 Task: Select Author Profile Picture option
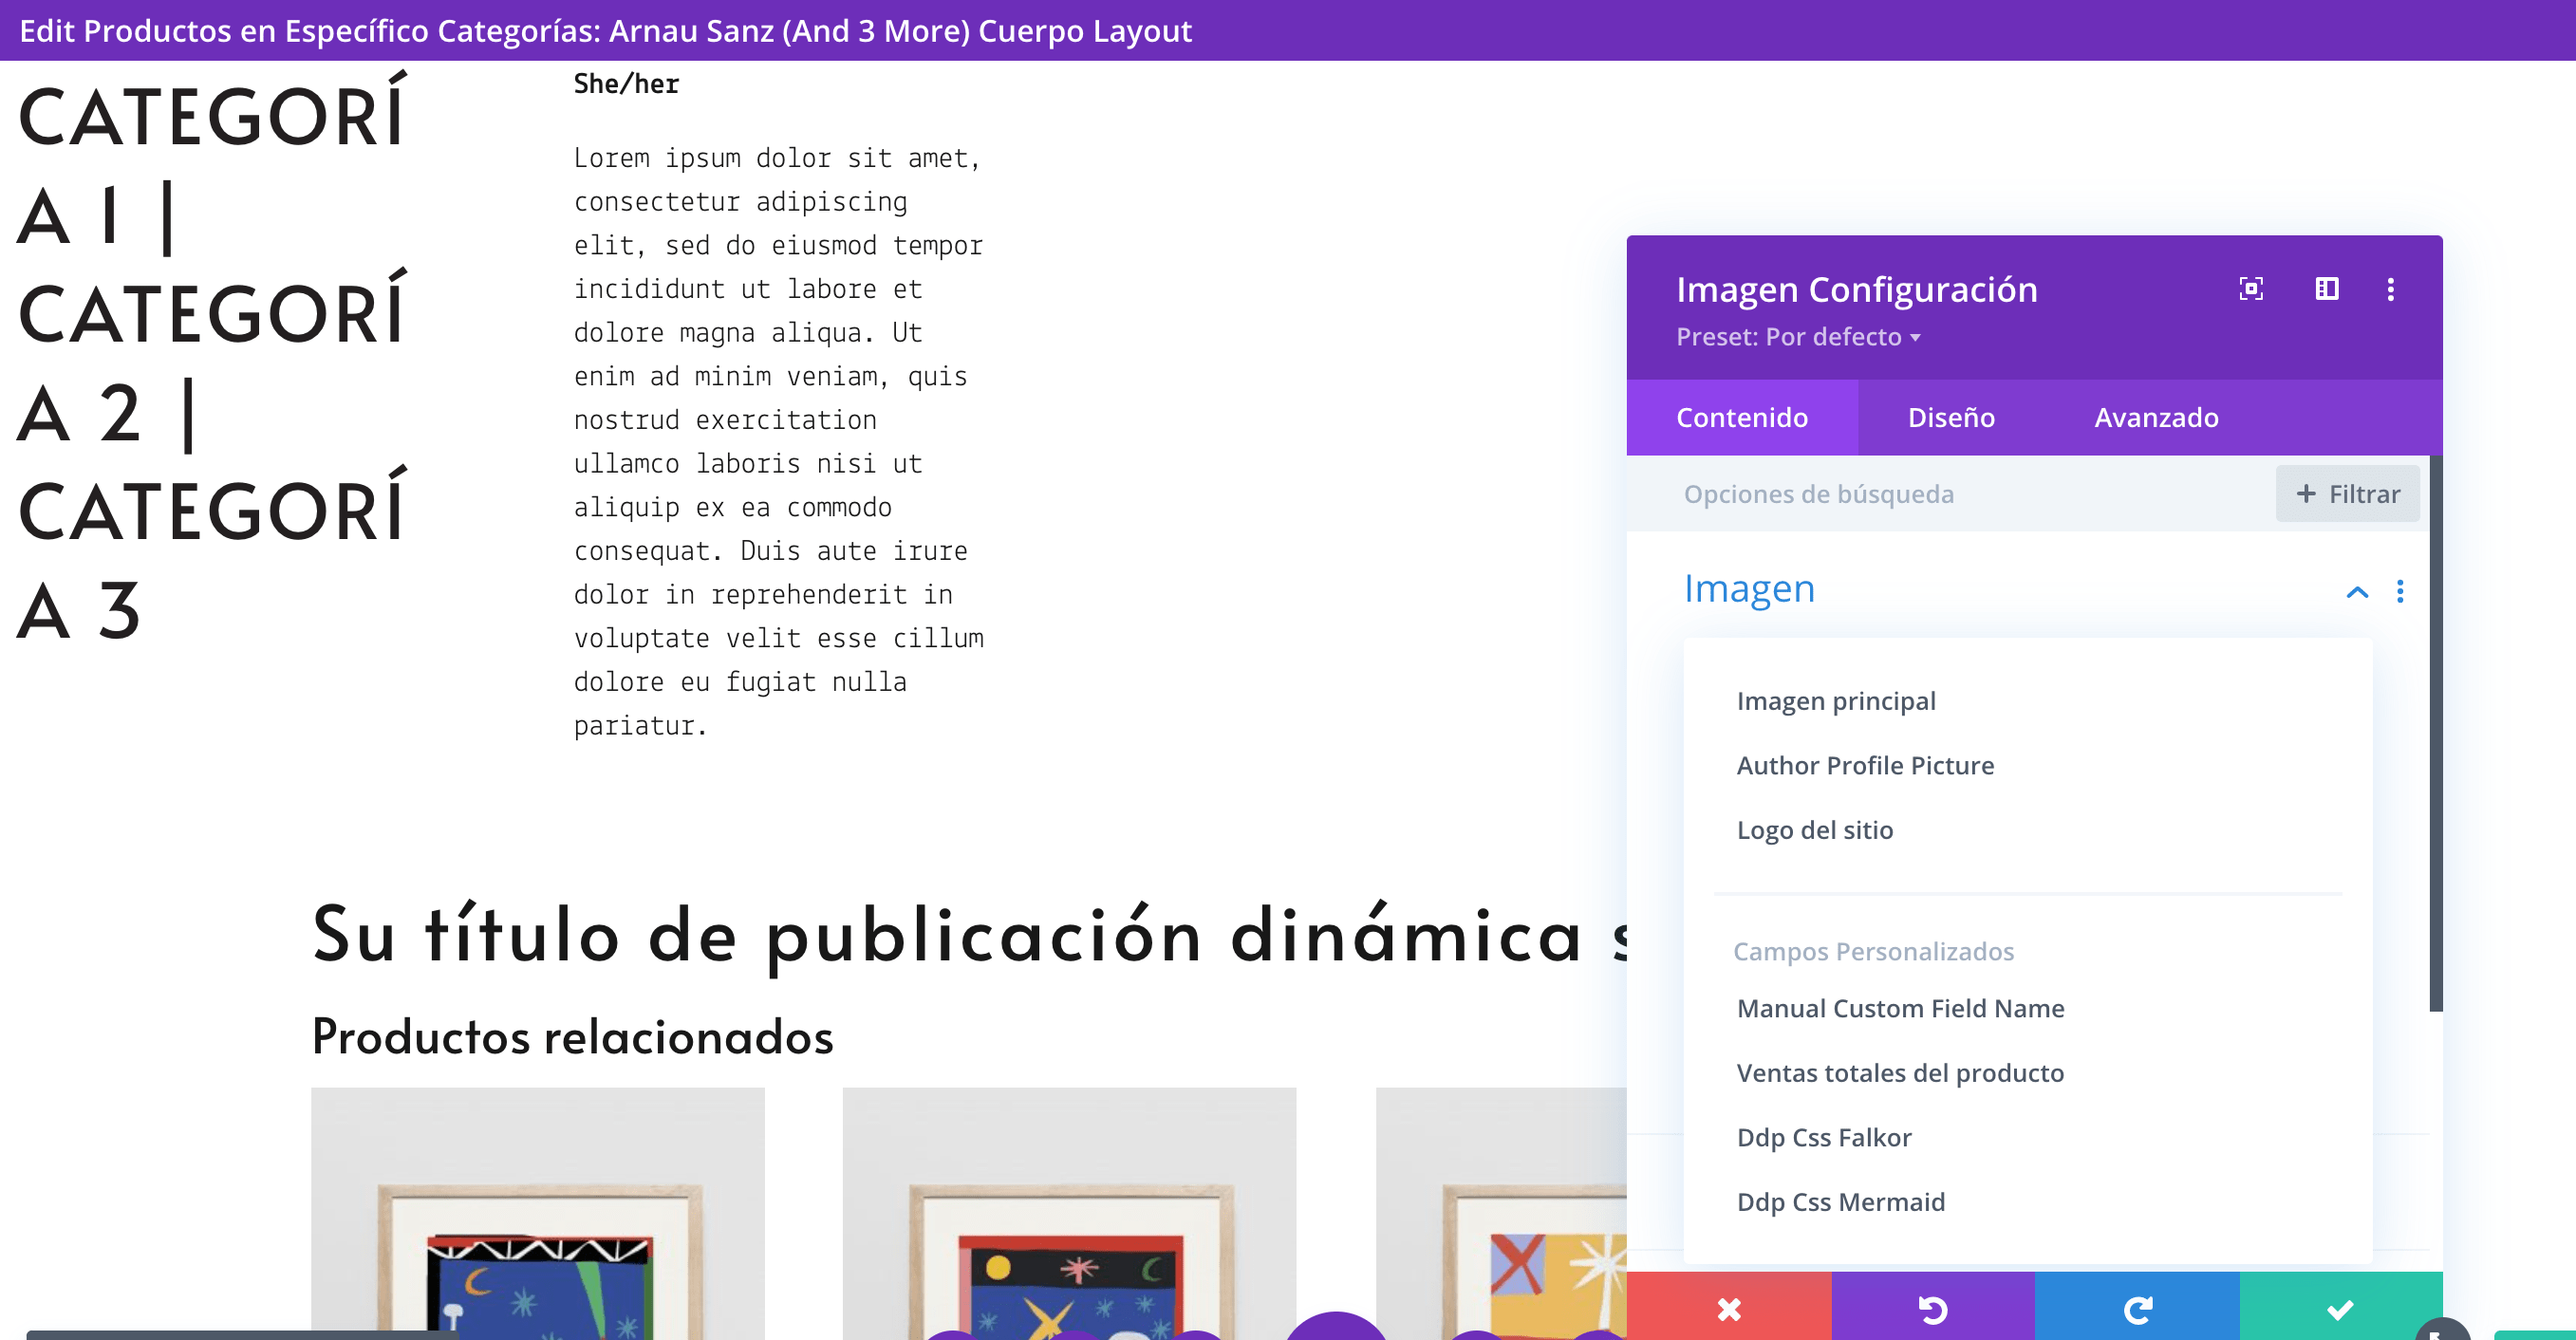[x=1864, y=765]
